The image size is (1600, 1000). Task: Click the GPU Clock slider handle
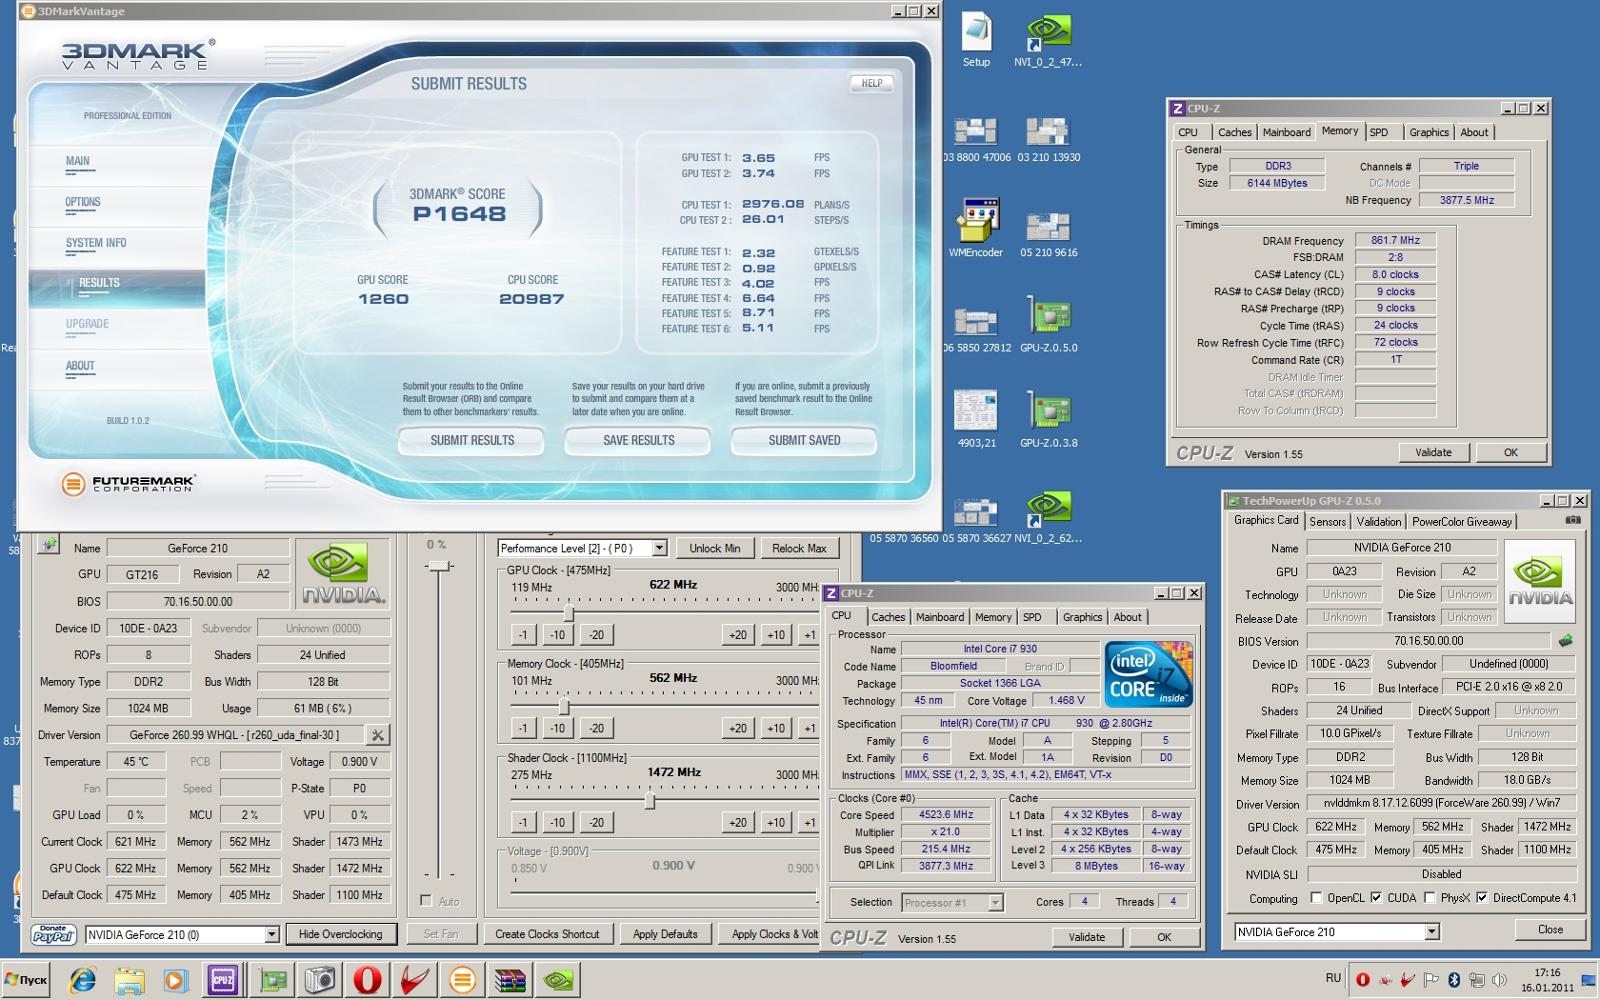tap(568, 612)
